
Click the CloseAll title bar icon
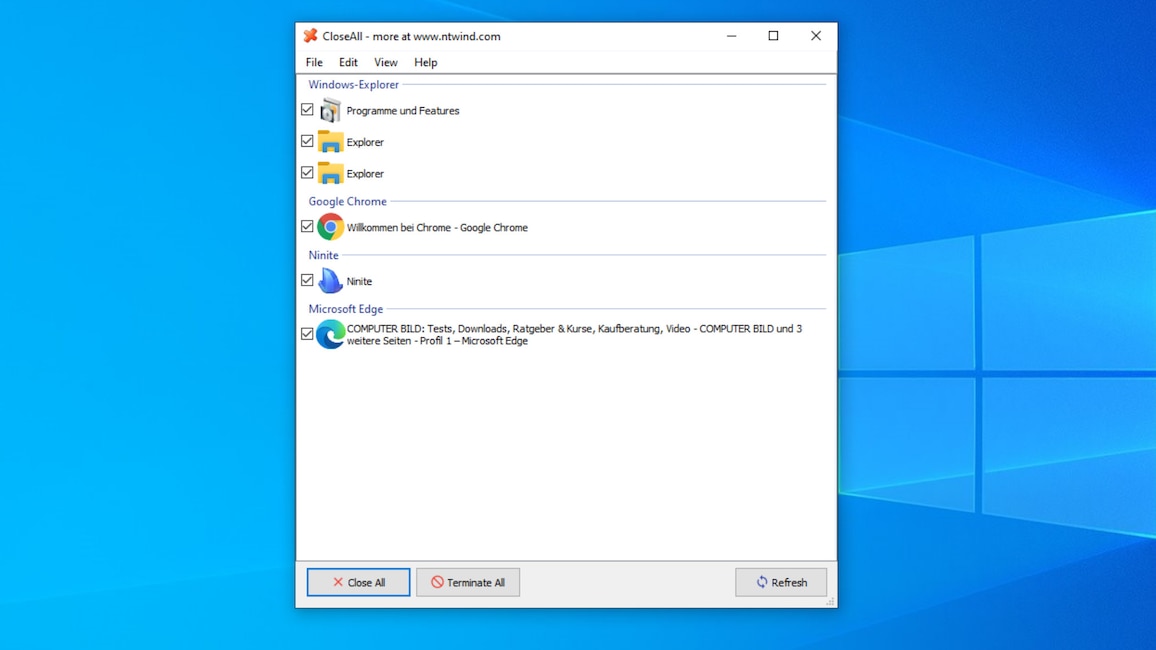coord(310,35)
